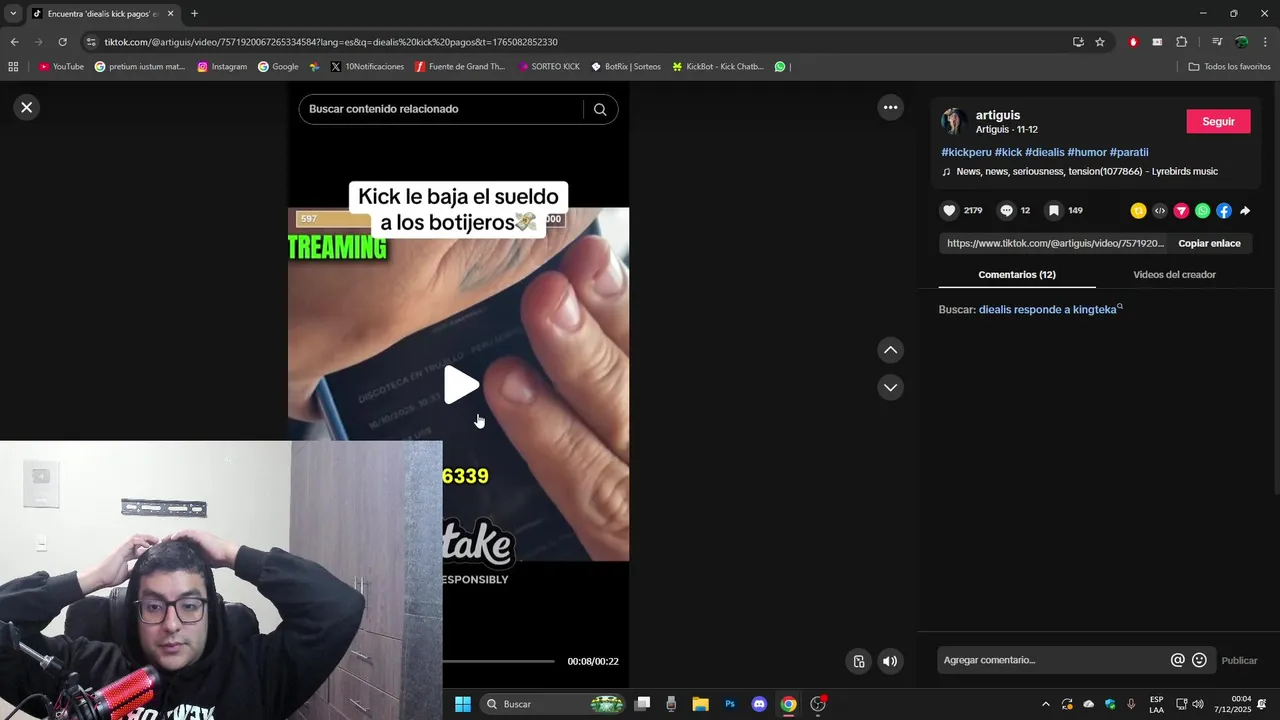Image resolution: width=1280 pixels, height=720 pixels.
Task: Open Photoshop from the taskbar
Action: pos(730,704)
